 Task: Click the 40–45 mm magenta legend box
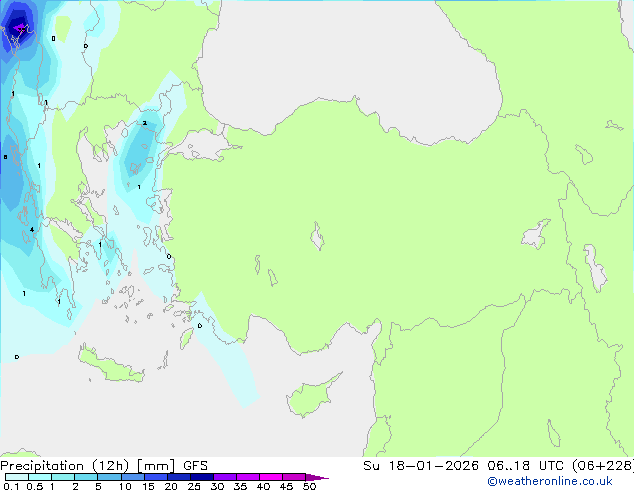click(271, 477)
